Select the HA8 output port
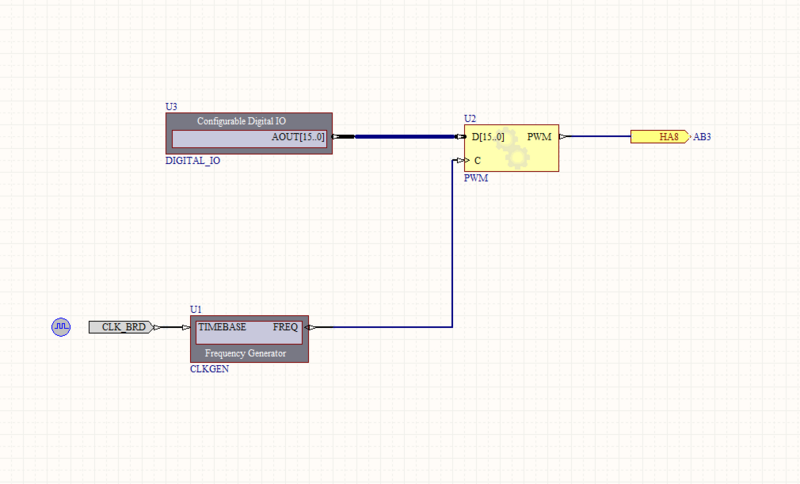The image size is (800, 484). pos(659,136)
